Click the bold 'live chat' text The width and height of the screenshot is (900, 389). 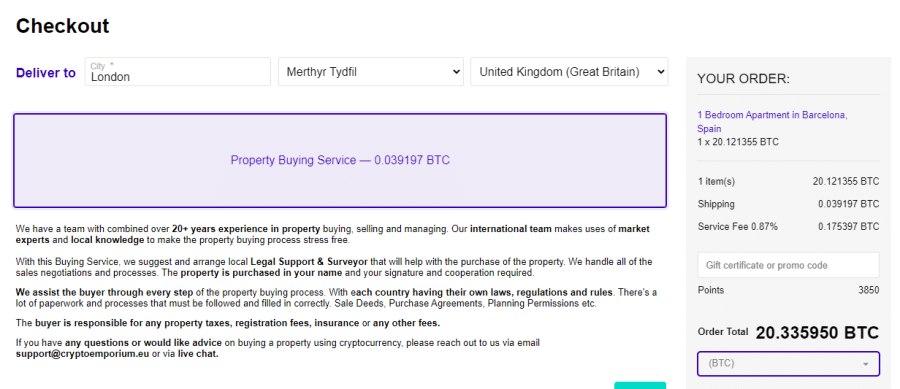198,353
